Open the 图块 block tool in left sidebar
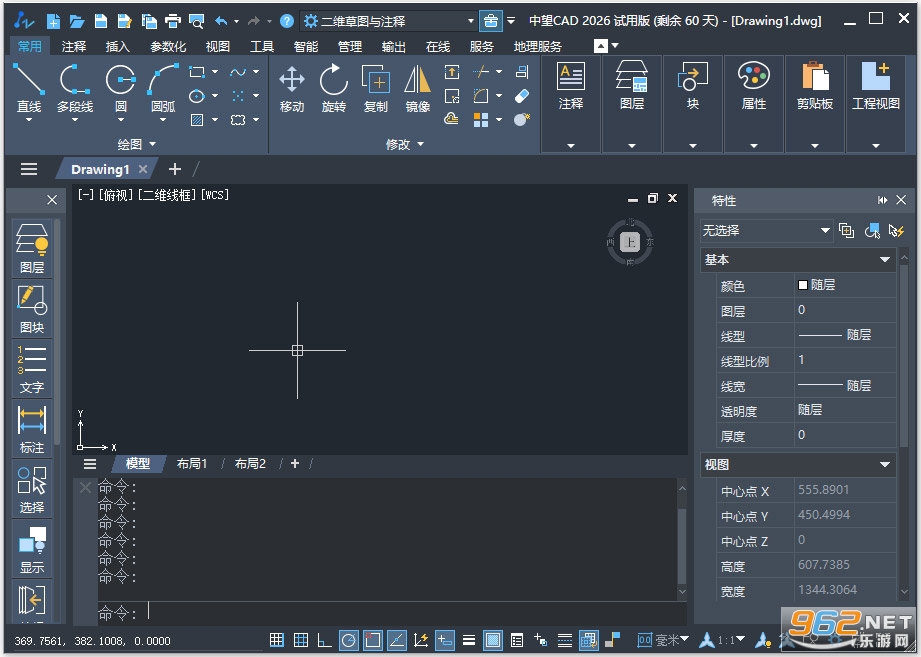This screenshot has height=657, width=921. [32, 309]
